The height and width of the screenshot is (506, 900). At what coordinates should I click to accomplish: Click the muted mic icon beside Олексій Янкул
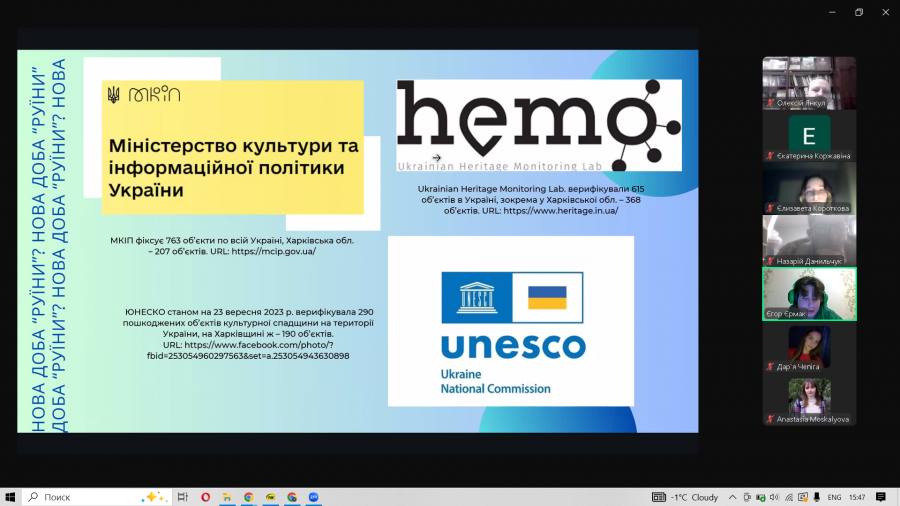(770, 103)
